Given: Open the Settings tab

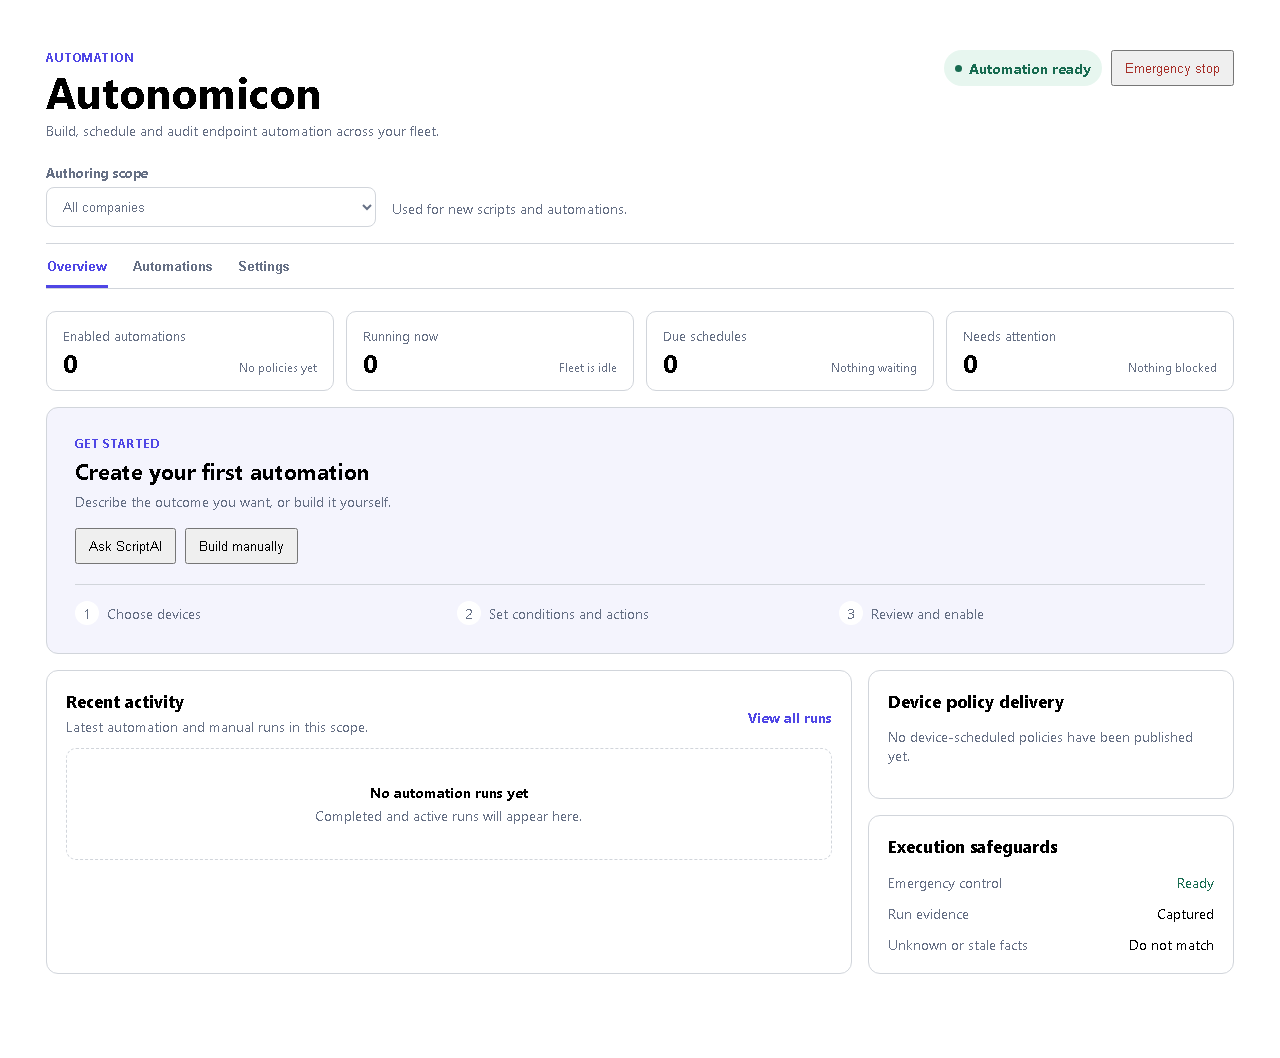Looking at the screenshot, I should click(264, 266).
